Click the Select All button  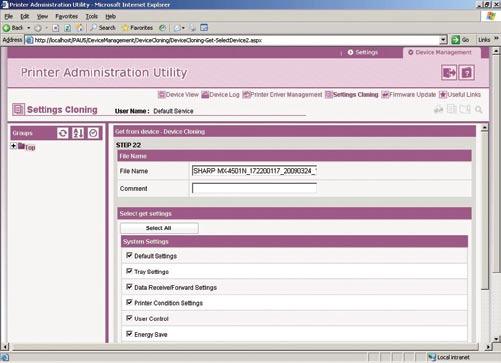[159, 228]
